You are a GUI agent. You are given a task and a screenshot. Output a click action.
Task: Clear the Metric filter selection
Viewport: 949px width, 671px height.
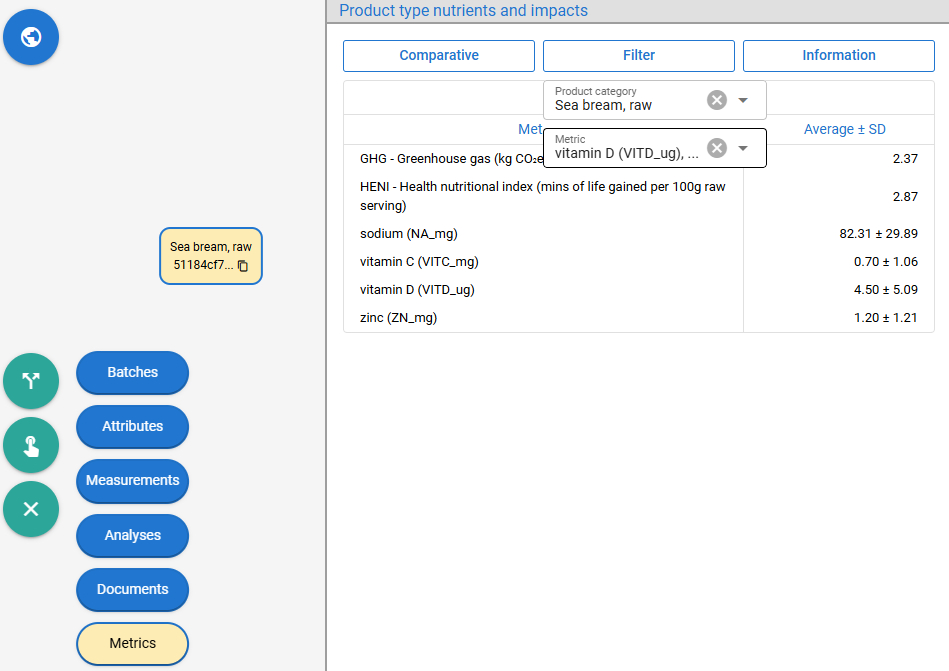point(717,148)
